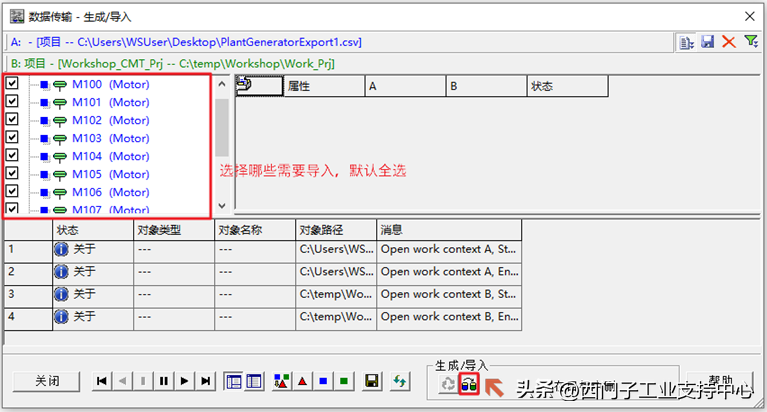Toggle the M105 (Motor) checkbox
Image resolution: width=767 pixels, height=412 pixels.
tap(12, 174)
